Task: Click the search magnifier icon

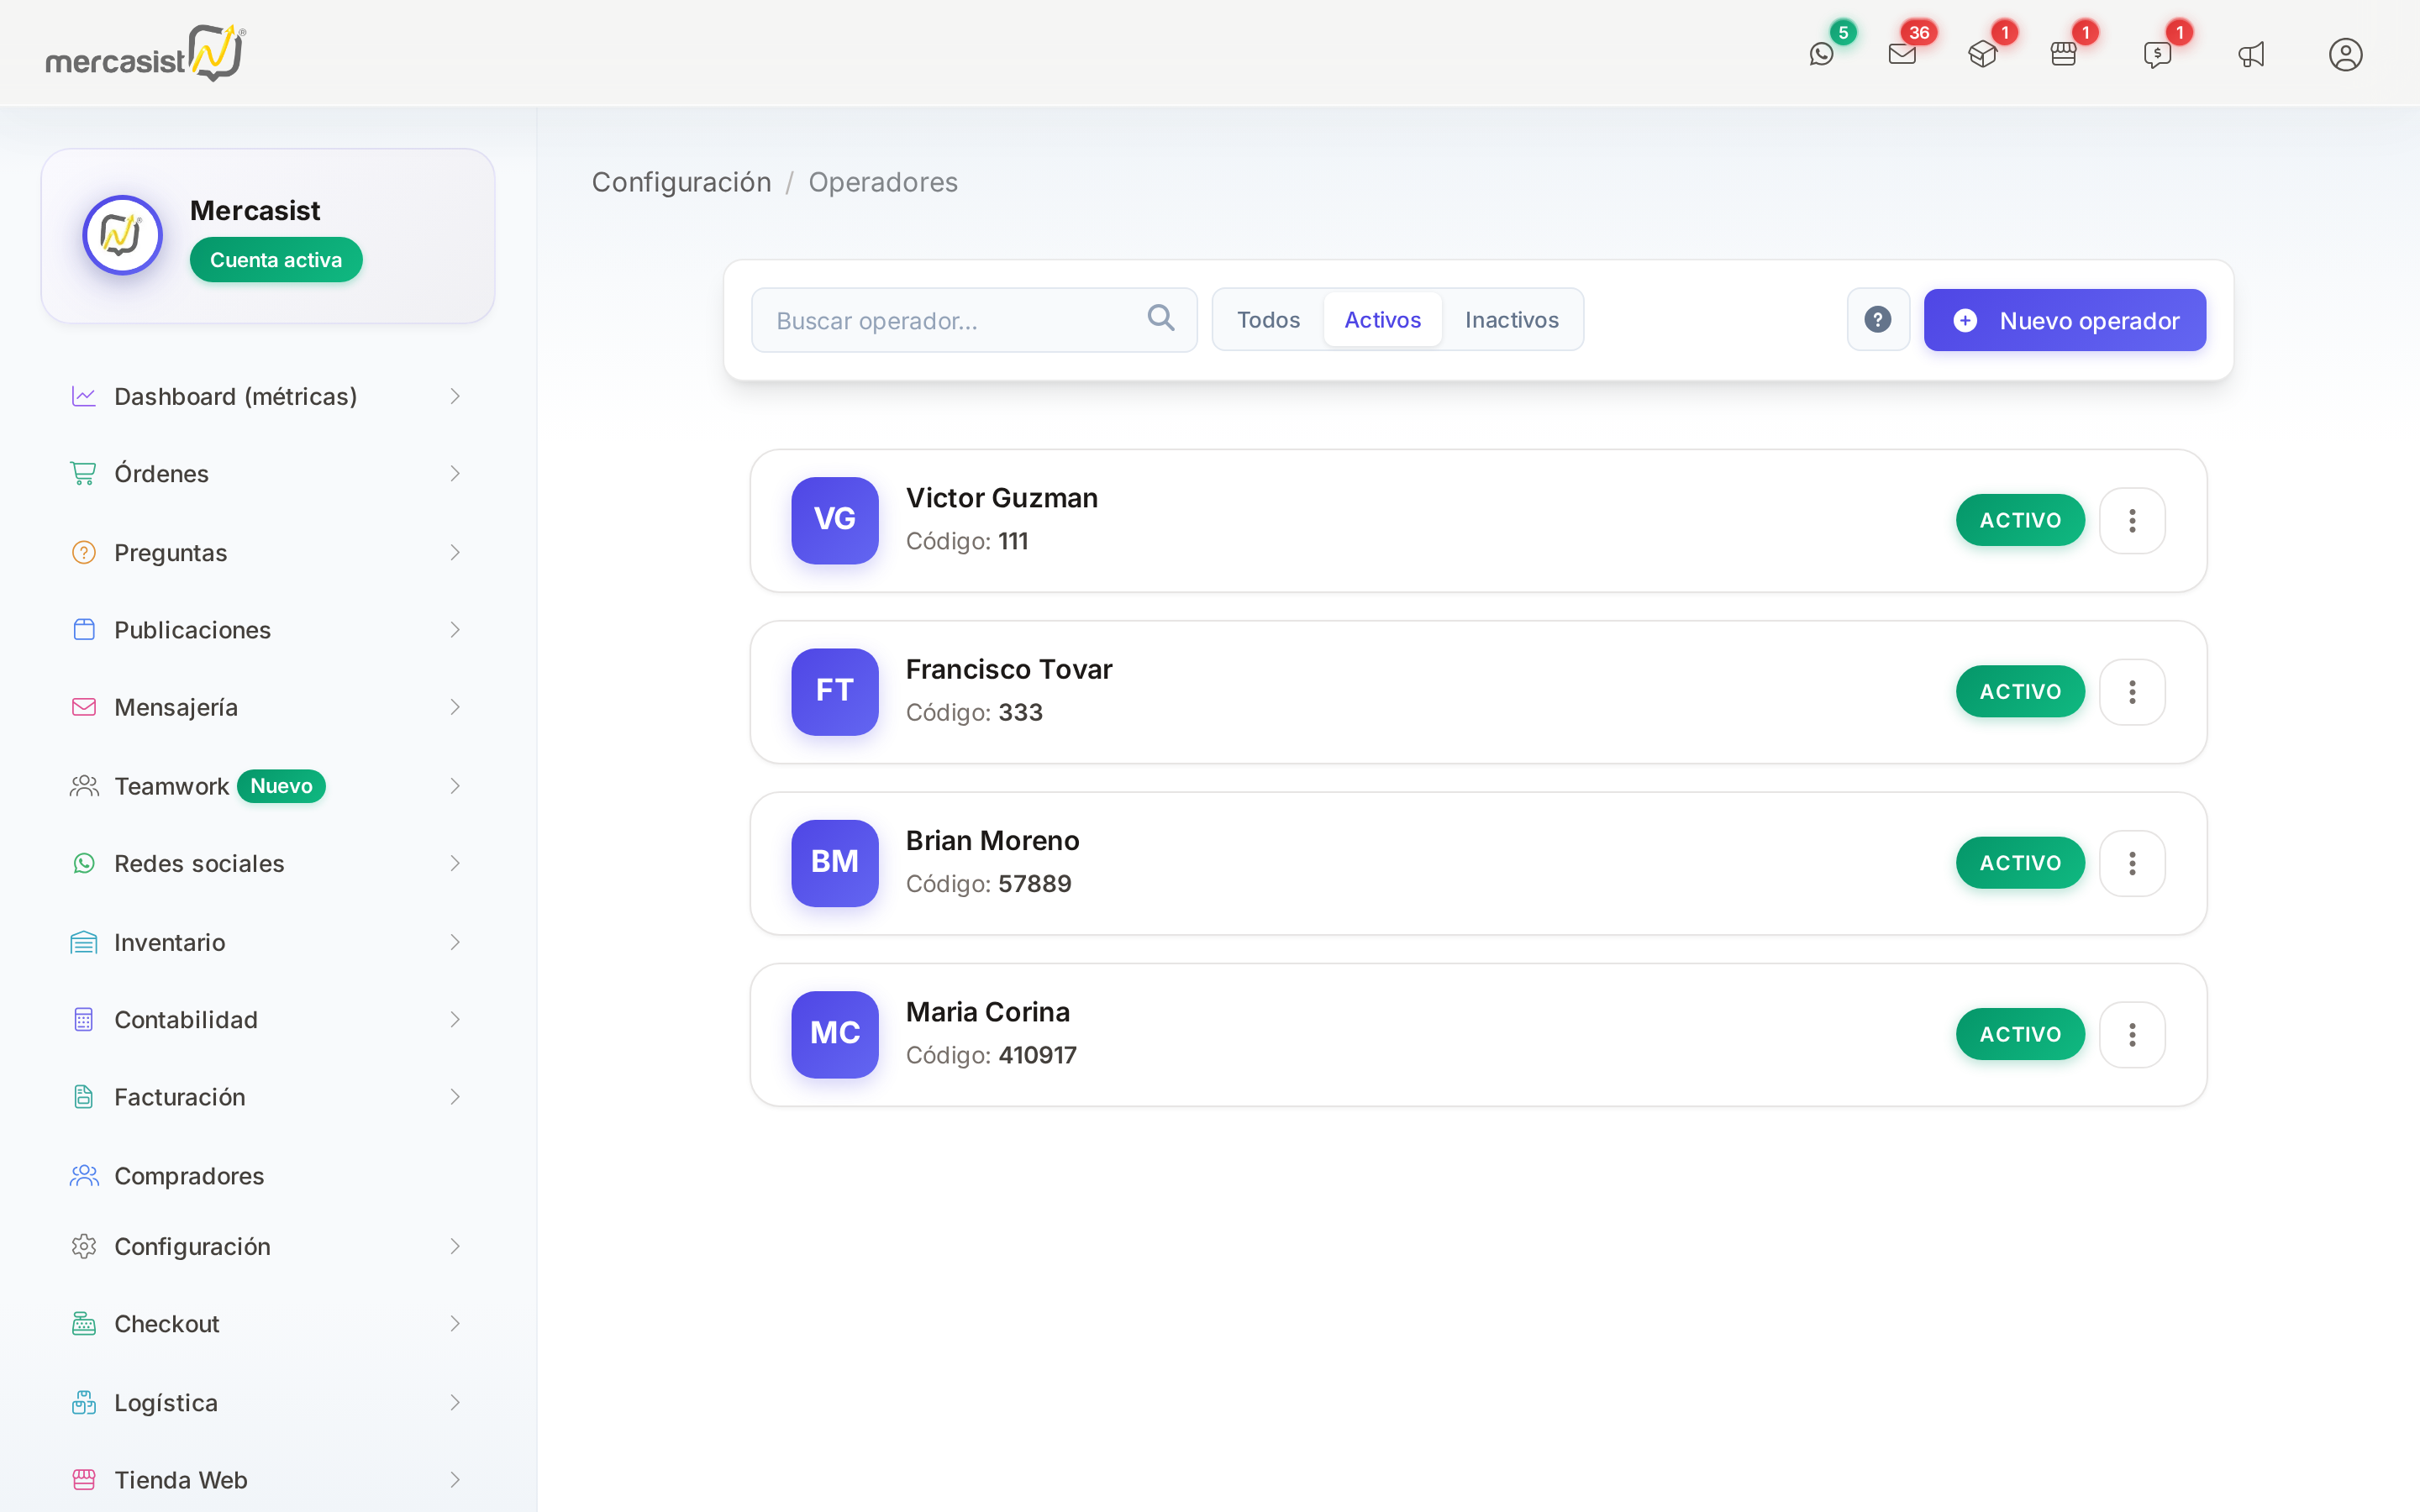Action: 1160,318
